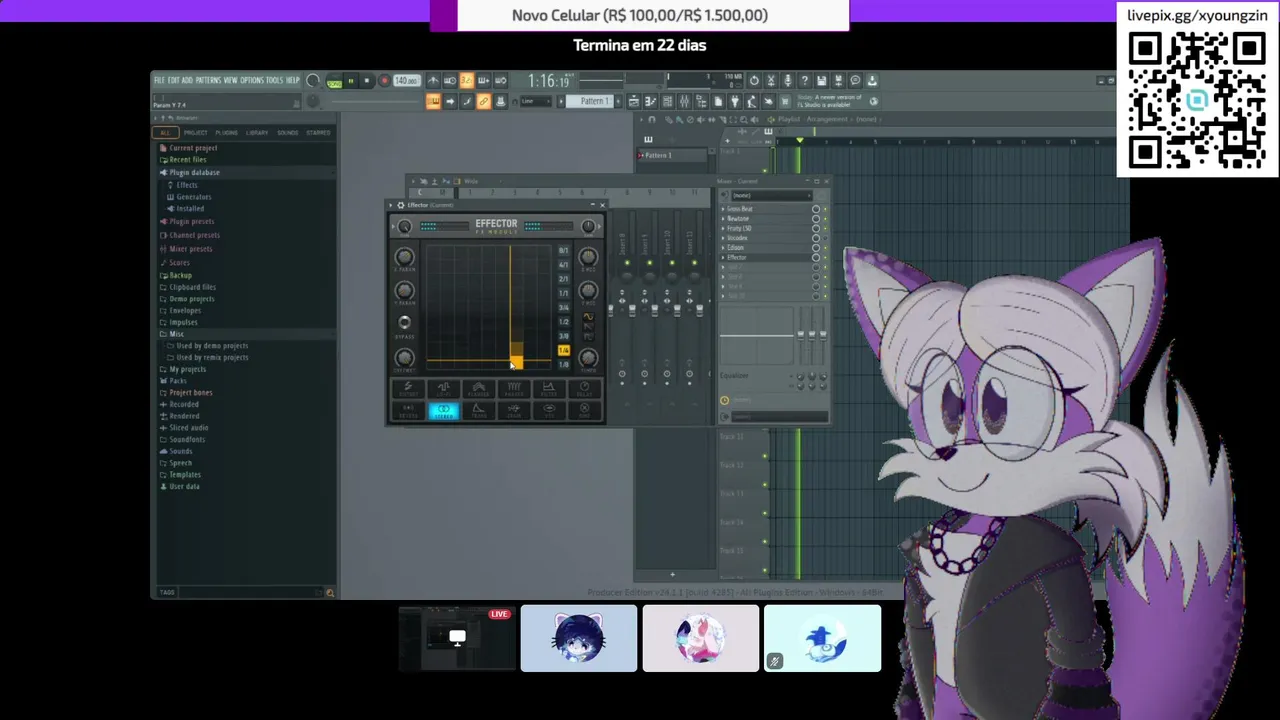
Task: Click the save project floppy icon
Action: pos(821,79)
